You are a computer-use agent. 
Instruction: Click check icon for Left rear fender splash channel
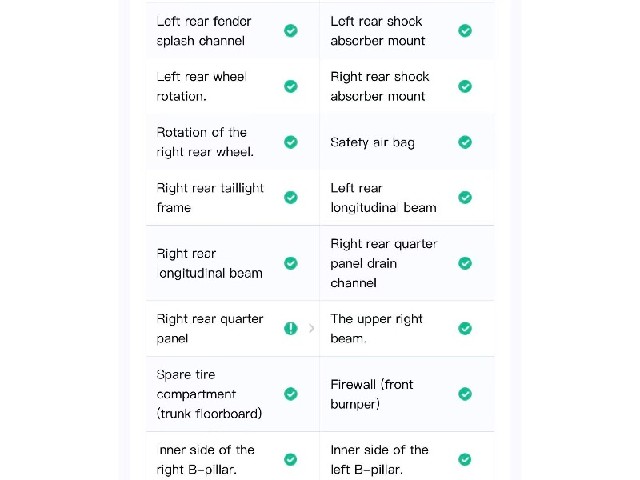click(291, 31)
